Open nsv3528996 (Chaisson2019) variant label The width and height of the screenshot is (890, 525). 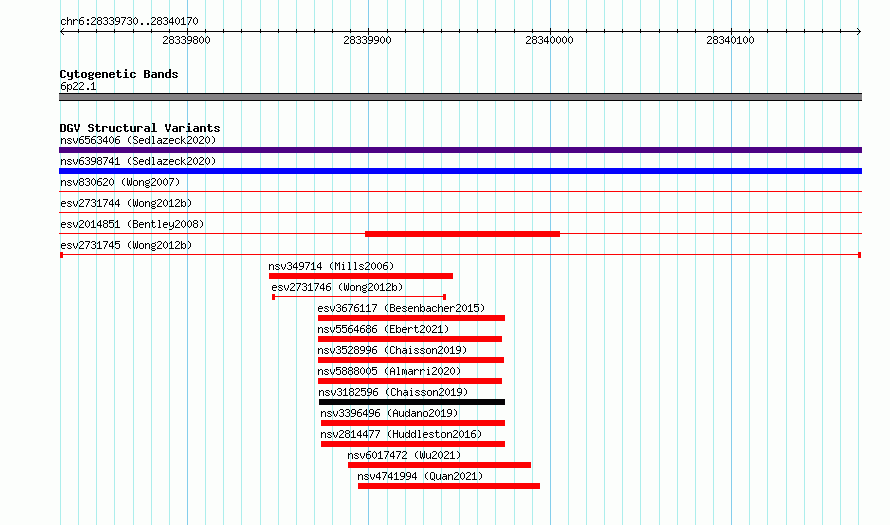[392, 350]
